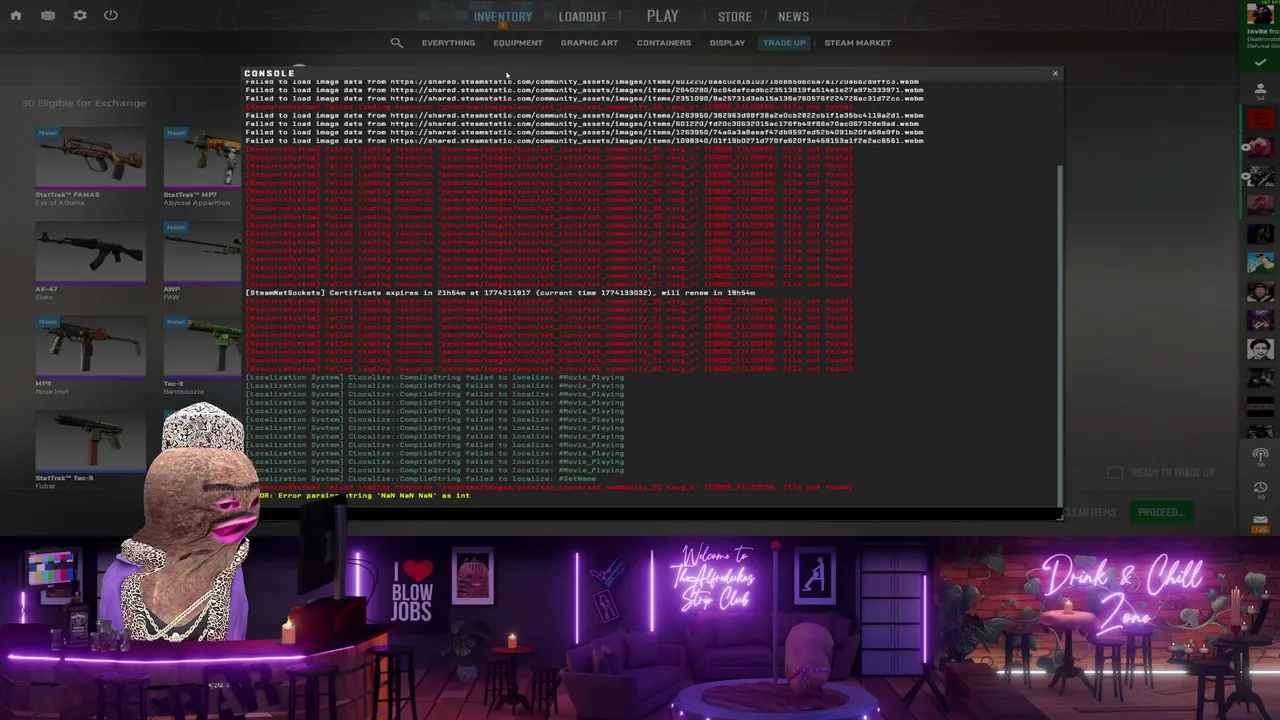The height and width of the screenshot is (720, 1280).
Task: Open the settings gear icon
Action: (80, 15)
